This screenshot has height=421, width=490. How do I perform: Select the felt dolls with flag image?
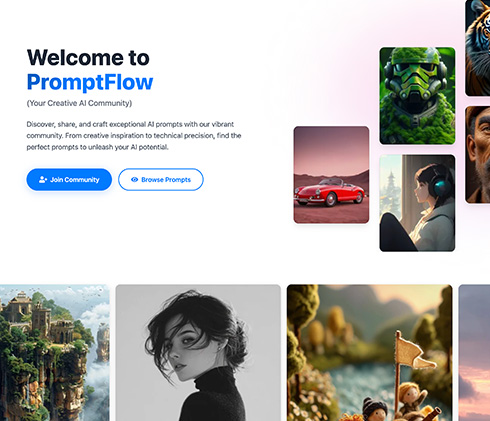coord(370,353)
